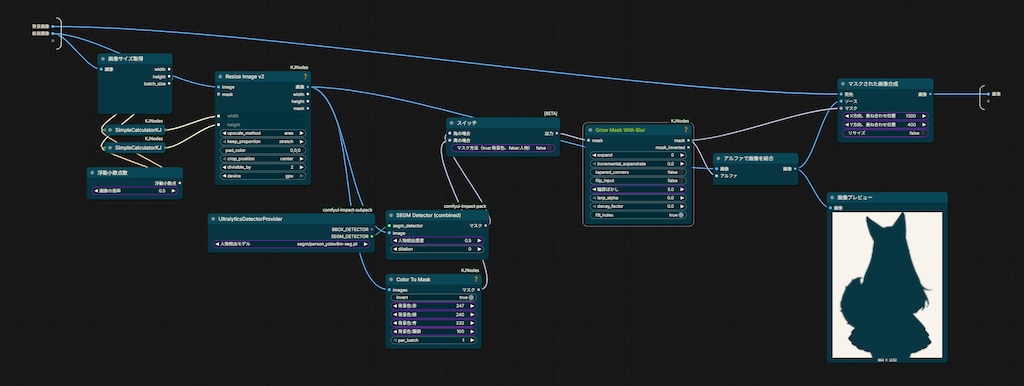Click the BBOX_DETECTOR output socket
Image resolution: width=1024 pixels, height=386 pixels.
point(372,229)
